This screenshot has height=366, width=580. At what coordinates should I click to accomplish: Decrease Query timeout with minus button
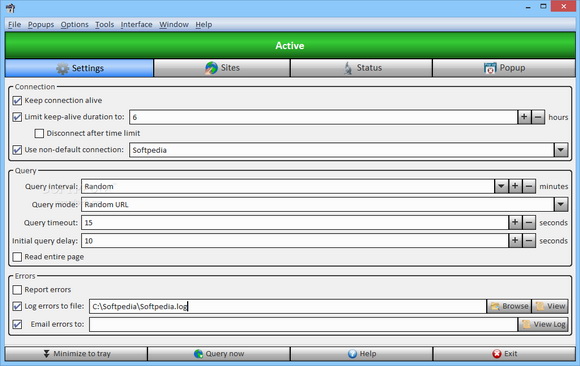529,222
